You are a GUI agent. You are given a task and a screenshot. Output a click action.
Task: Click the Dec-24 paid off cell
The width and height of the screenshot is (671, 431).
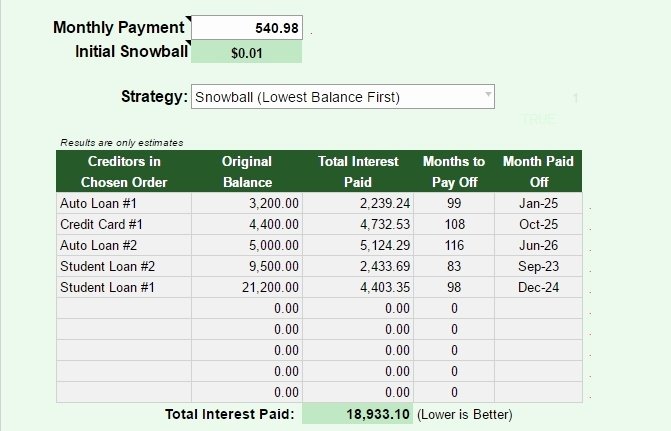click(538, 287)
